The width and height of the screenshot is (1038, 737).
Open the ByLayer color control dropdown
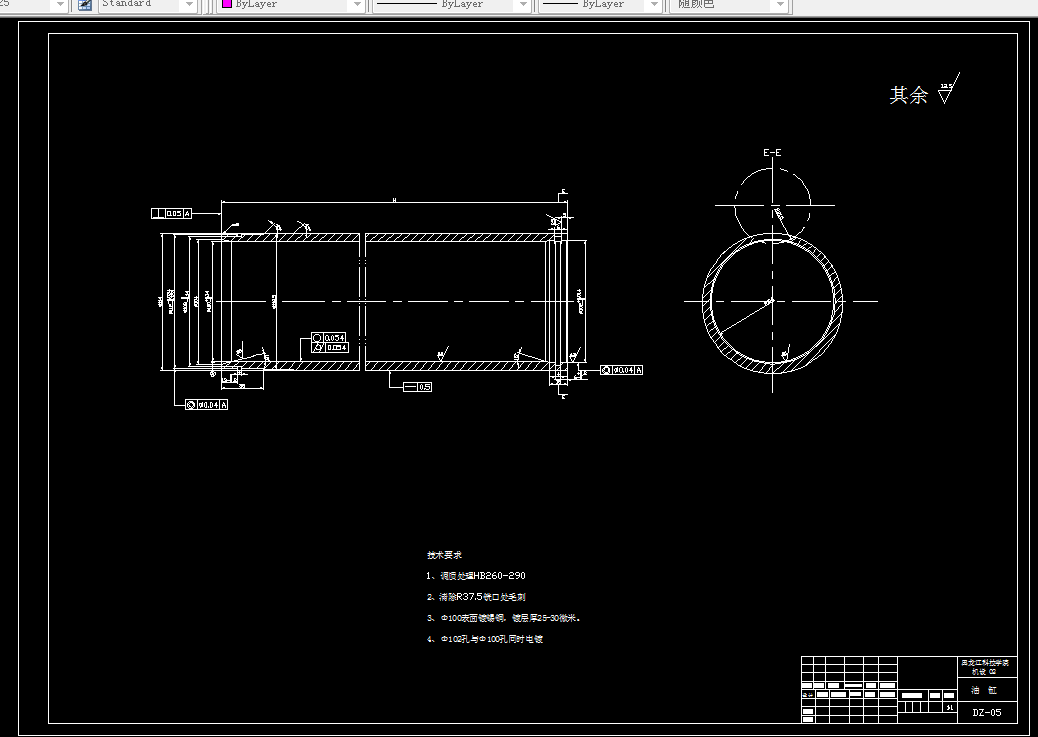tap(292, 5)
